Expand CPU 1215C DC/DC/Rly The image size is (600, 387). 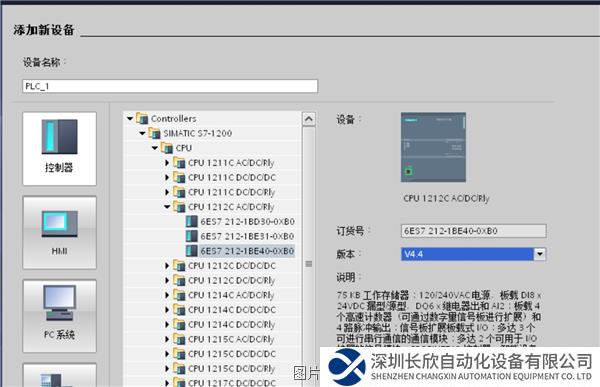[167, 369]
